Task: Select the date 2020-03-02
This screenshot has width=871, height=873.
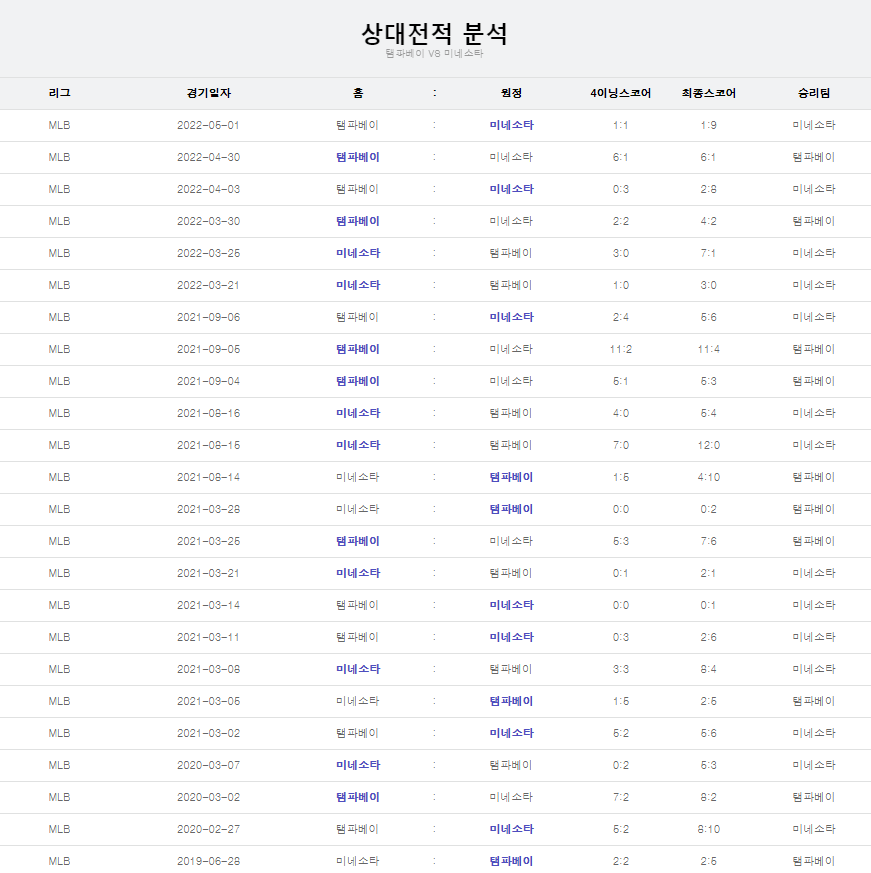Action: click(x=209, y=798)
